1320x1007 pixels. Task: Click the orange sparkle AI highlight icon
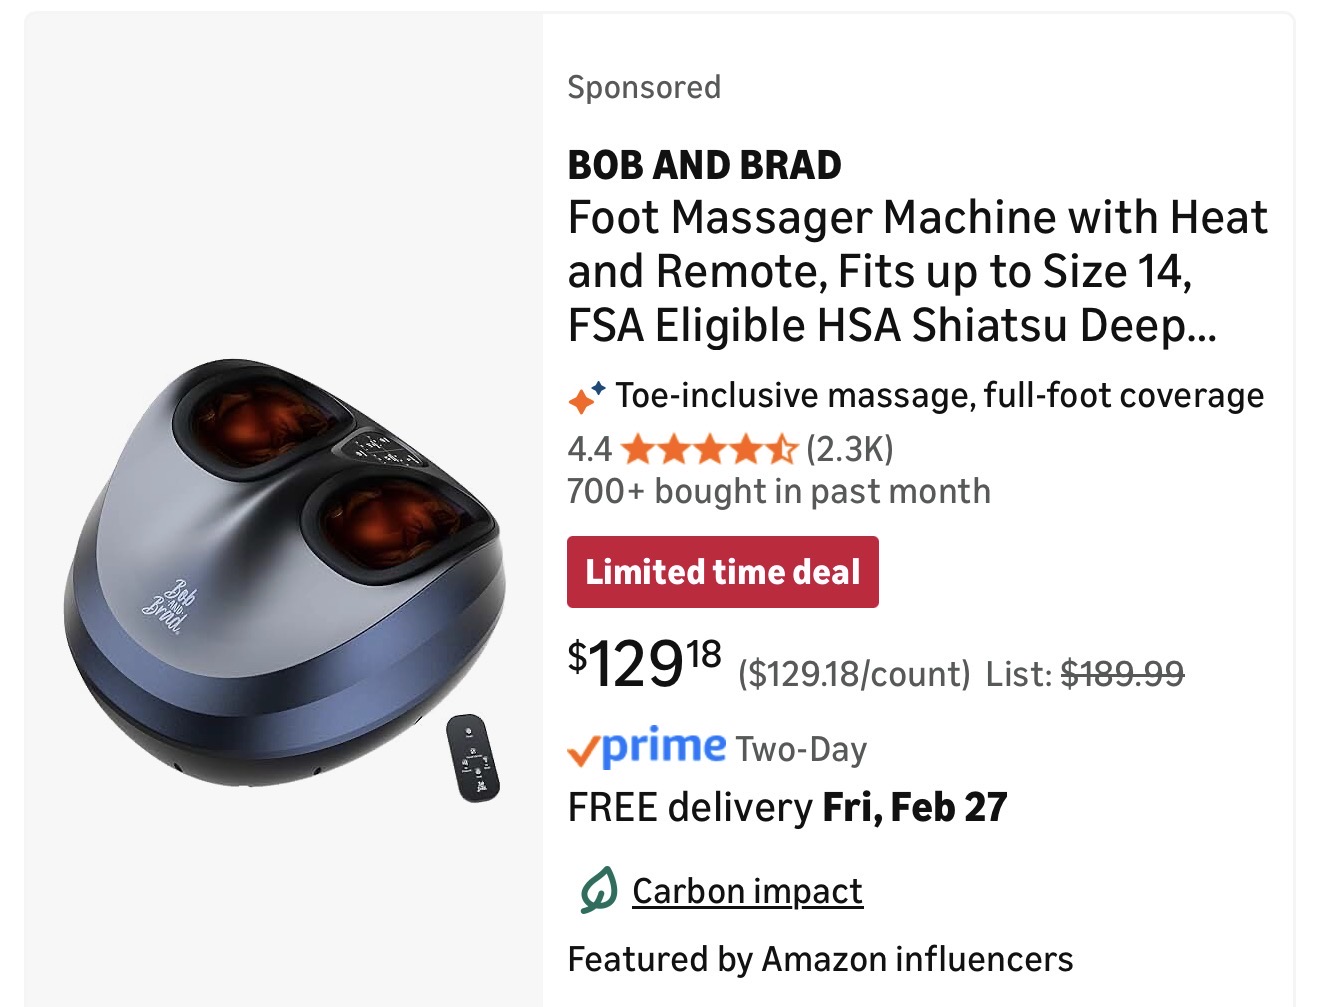(586, 398)
